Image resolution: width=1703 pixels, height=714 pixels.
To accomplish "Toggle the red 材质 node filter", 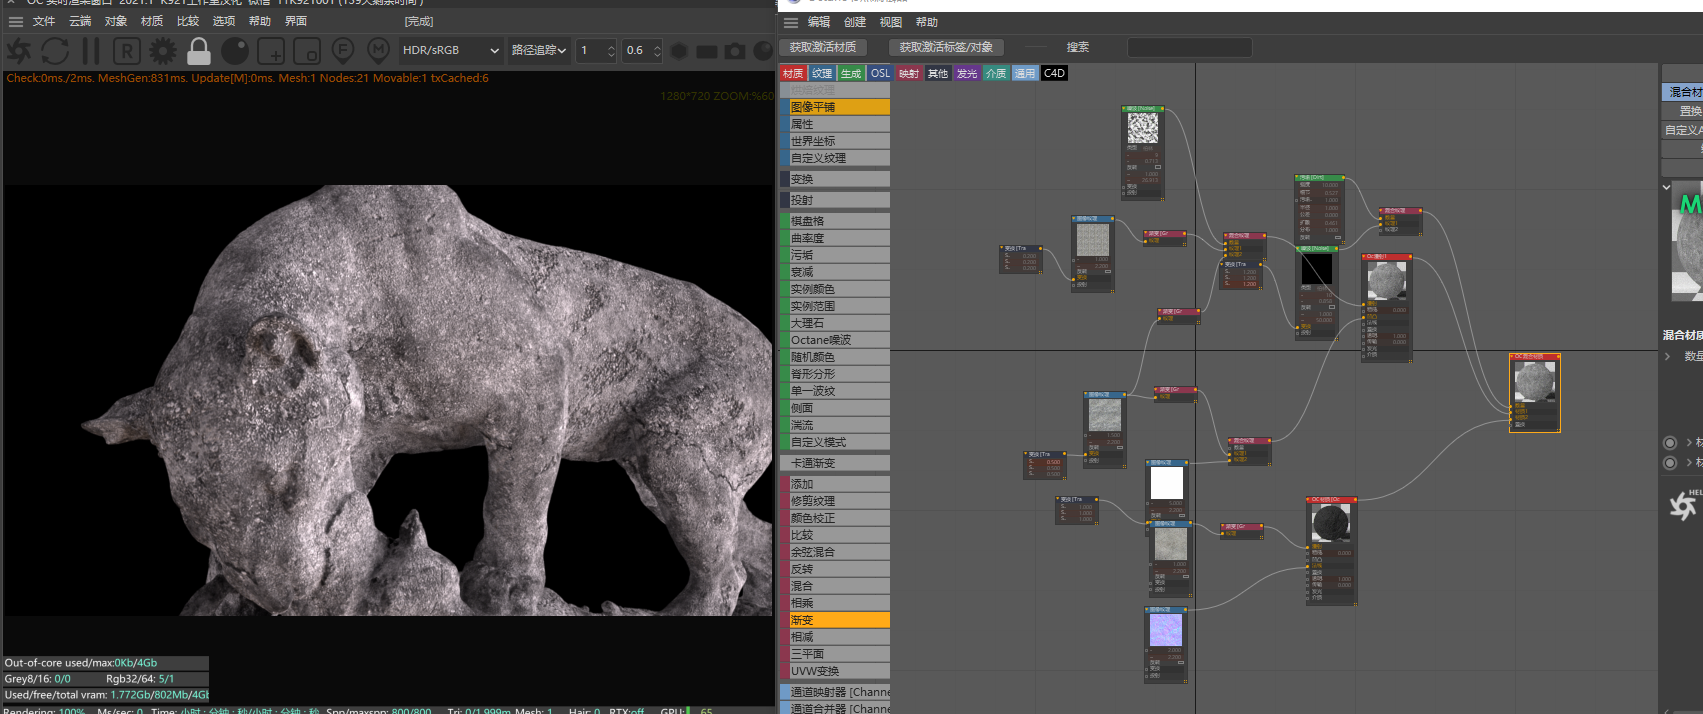I will pyautogui.click(x=793, y=73).
